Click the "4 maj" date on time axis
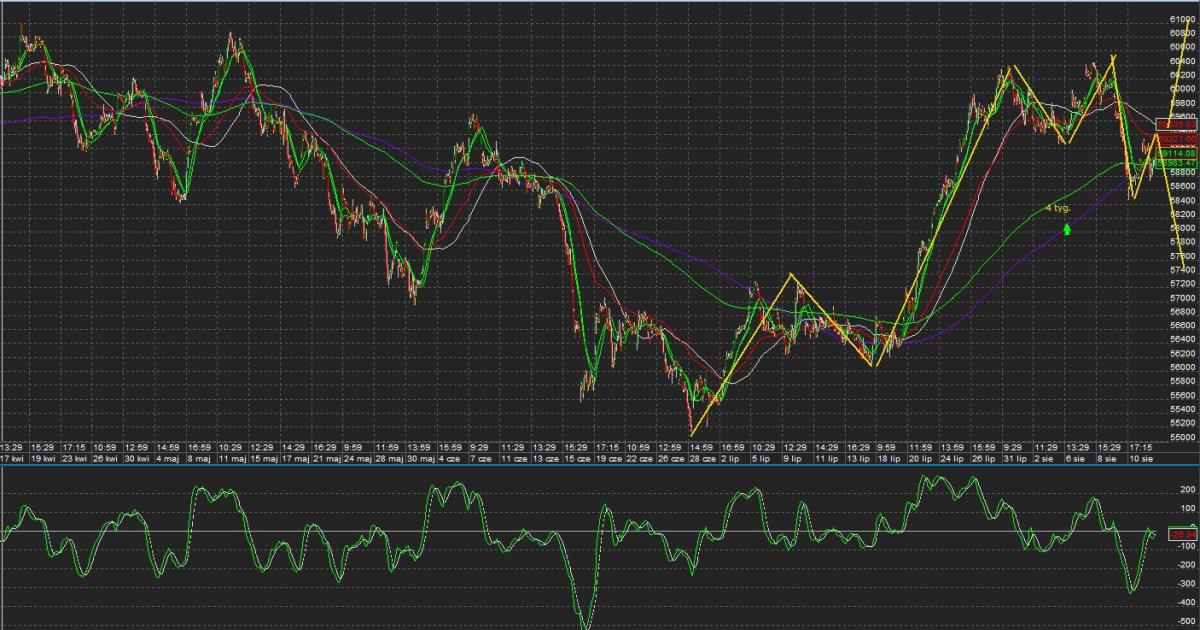The image size is (1200, 630). (x=168, y=458)
